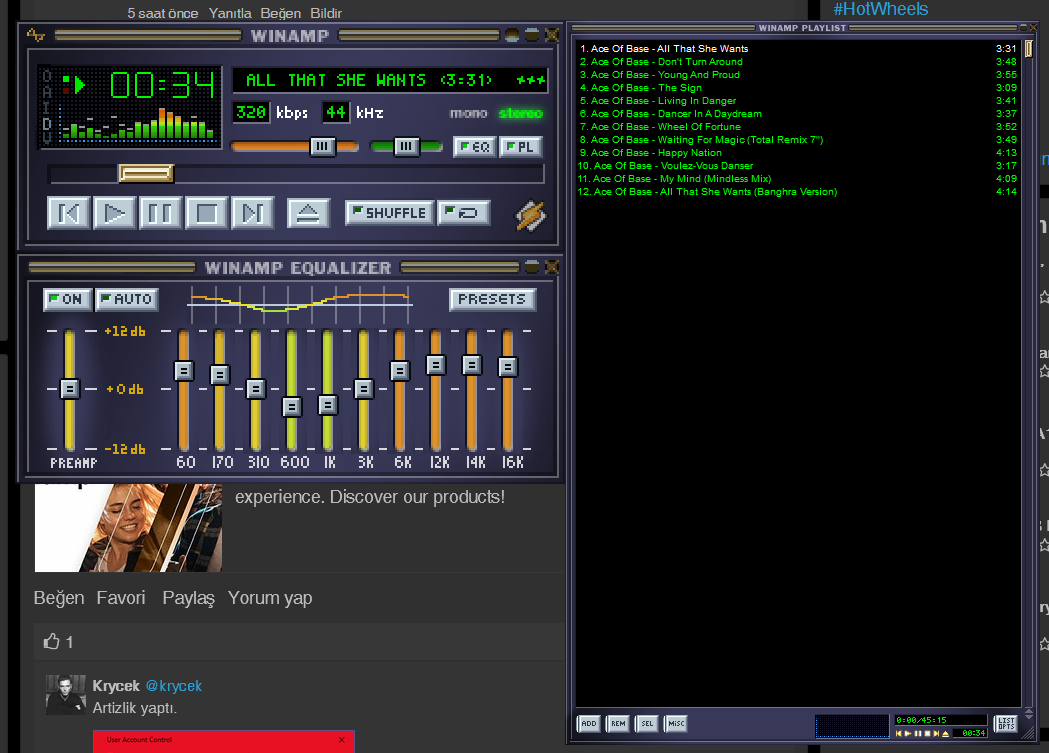Click the 1K band slider handle

coord(328,405)
